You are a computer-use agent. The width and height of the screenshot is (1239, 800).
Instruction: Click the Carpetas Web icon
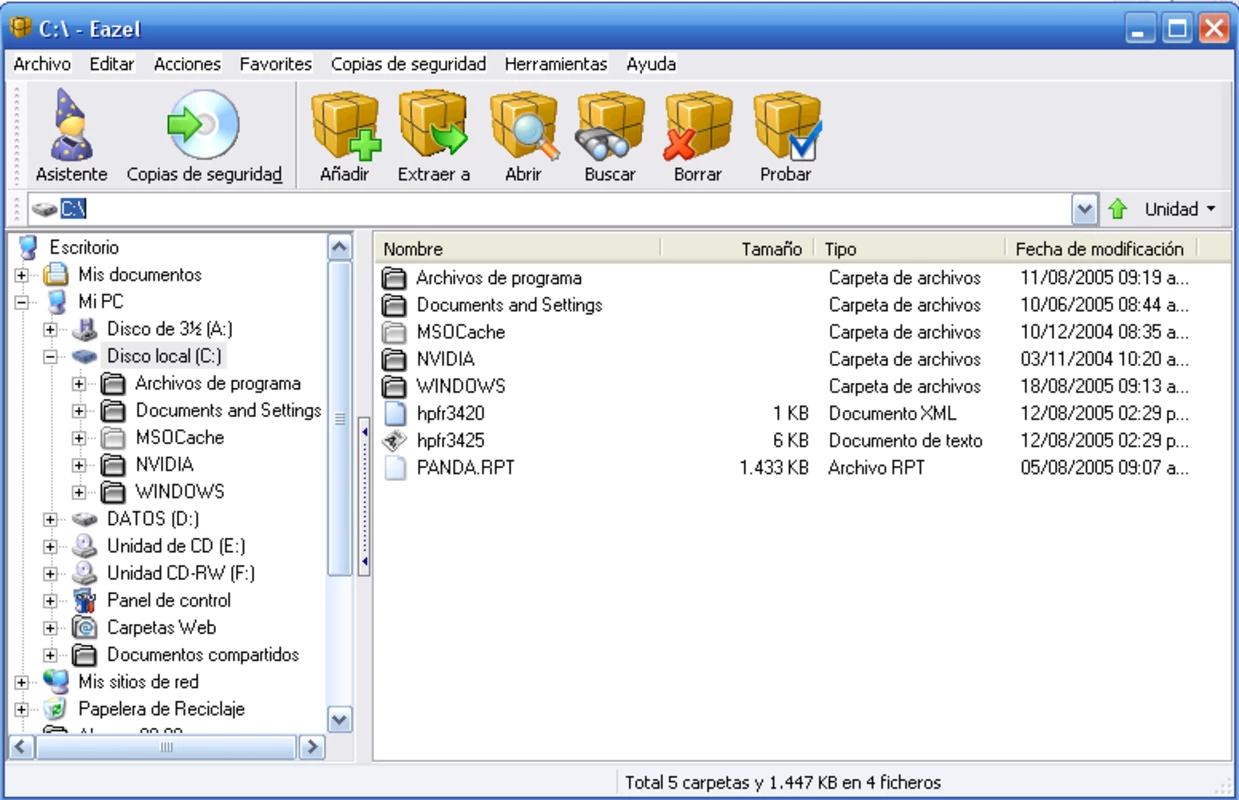point(86,627)
